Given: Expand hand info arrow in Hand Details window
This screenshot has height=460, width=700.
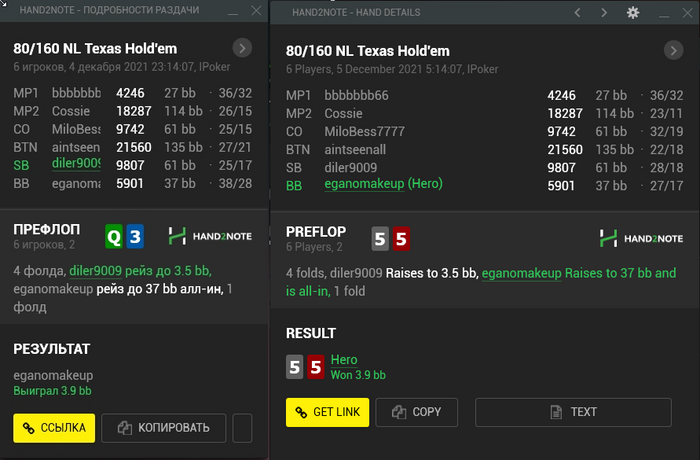Looking at the screenshot, I should tap(673, 50).
